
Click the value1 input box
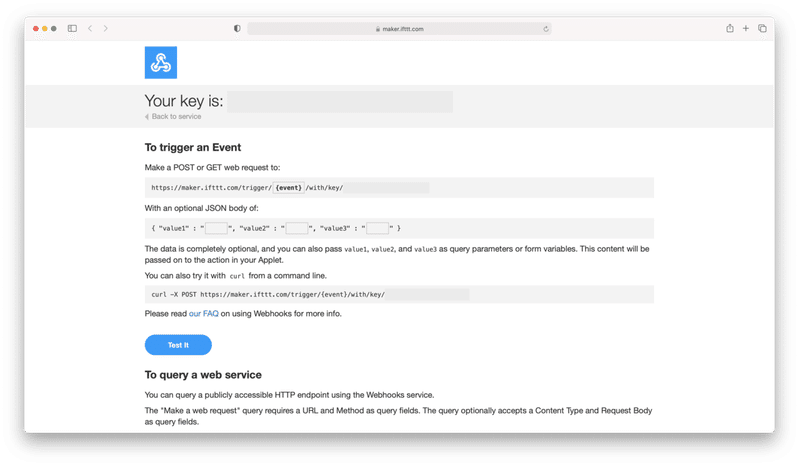(216, 228)
